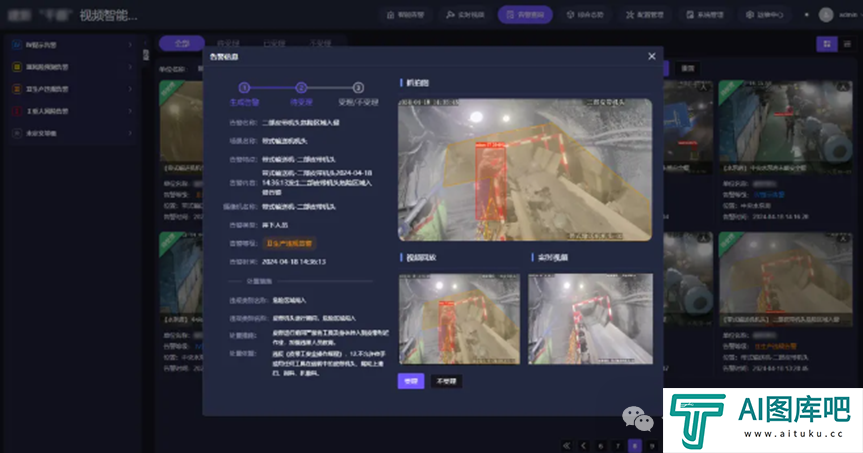Screen dimensions: 863x453
Task: Select the 不受理 tab above the list
Action: 320,43
